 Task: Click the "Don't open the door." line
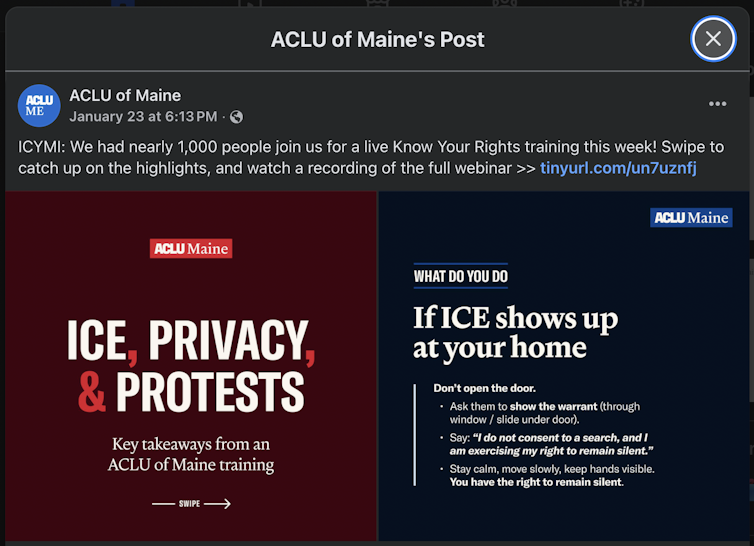[x=484, y=388]
